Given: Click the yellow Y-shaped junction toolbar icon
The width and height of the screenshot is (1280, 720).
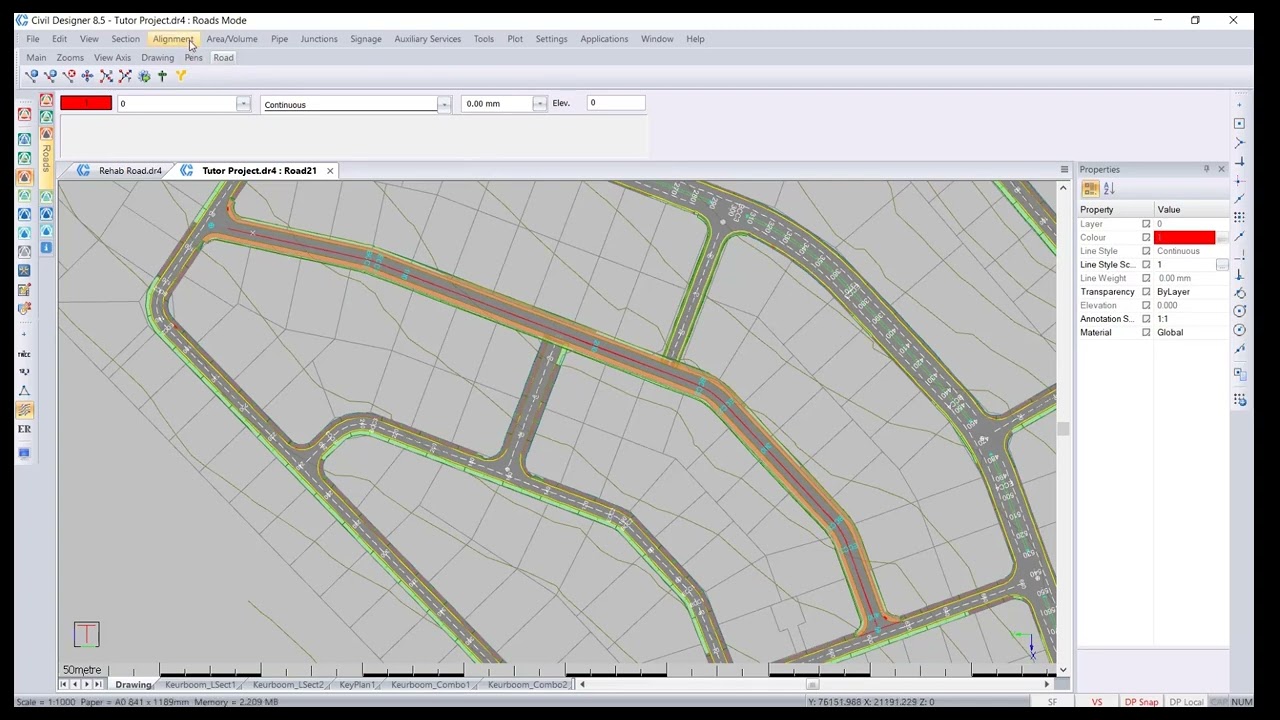Looking at the screenshot, I should (x=181, y=76).
